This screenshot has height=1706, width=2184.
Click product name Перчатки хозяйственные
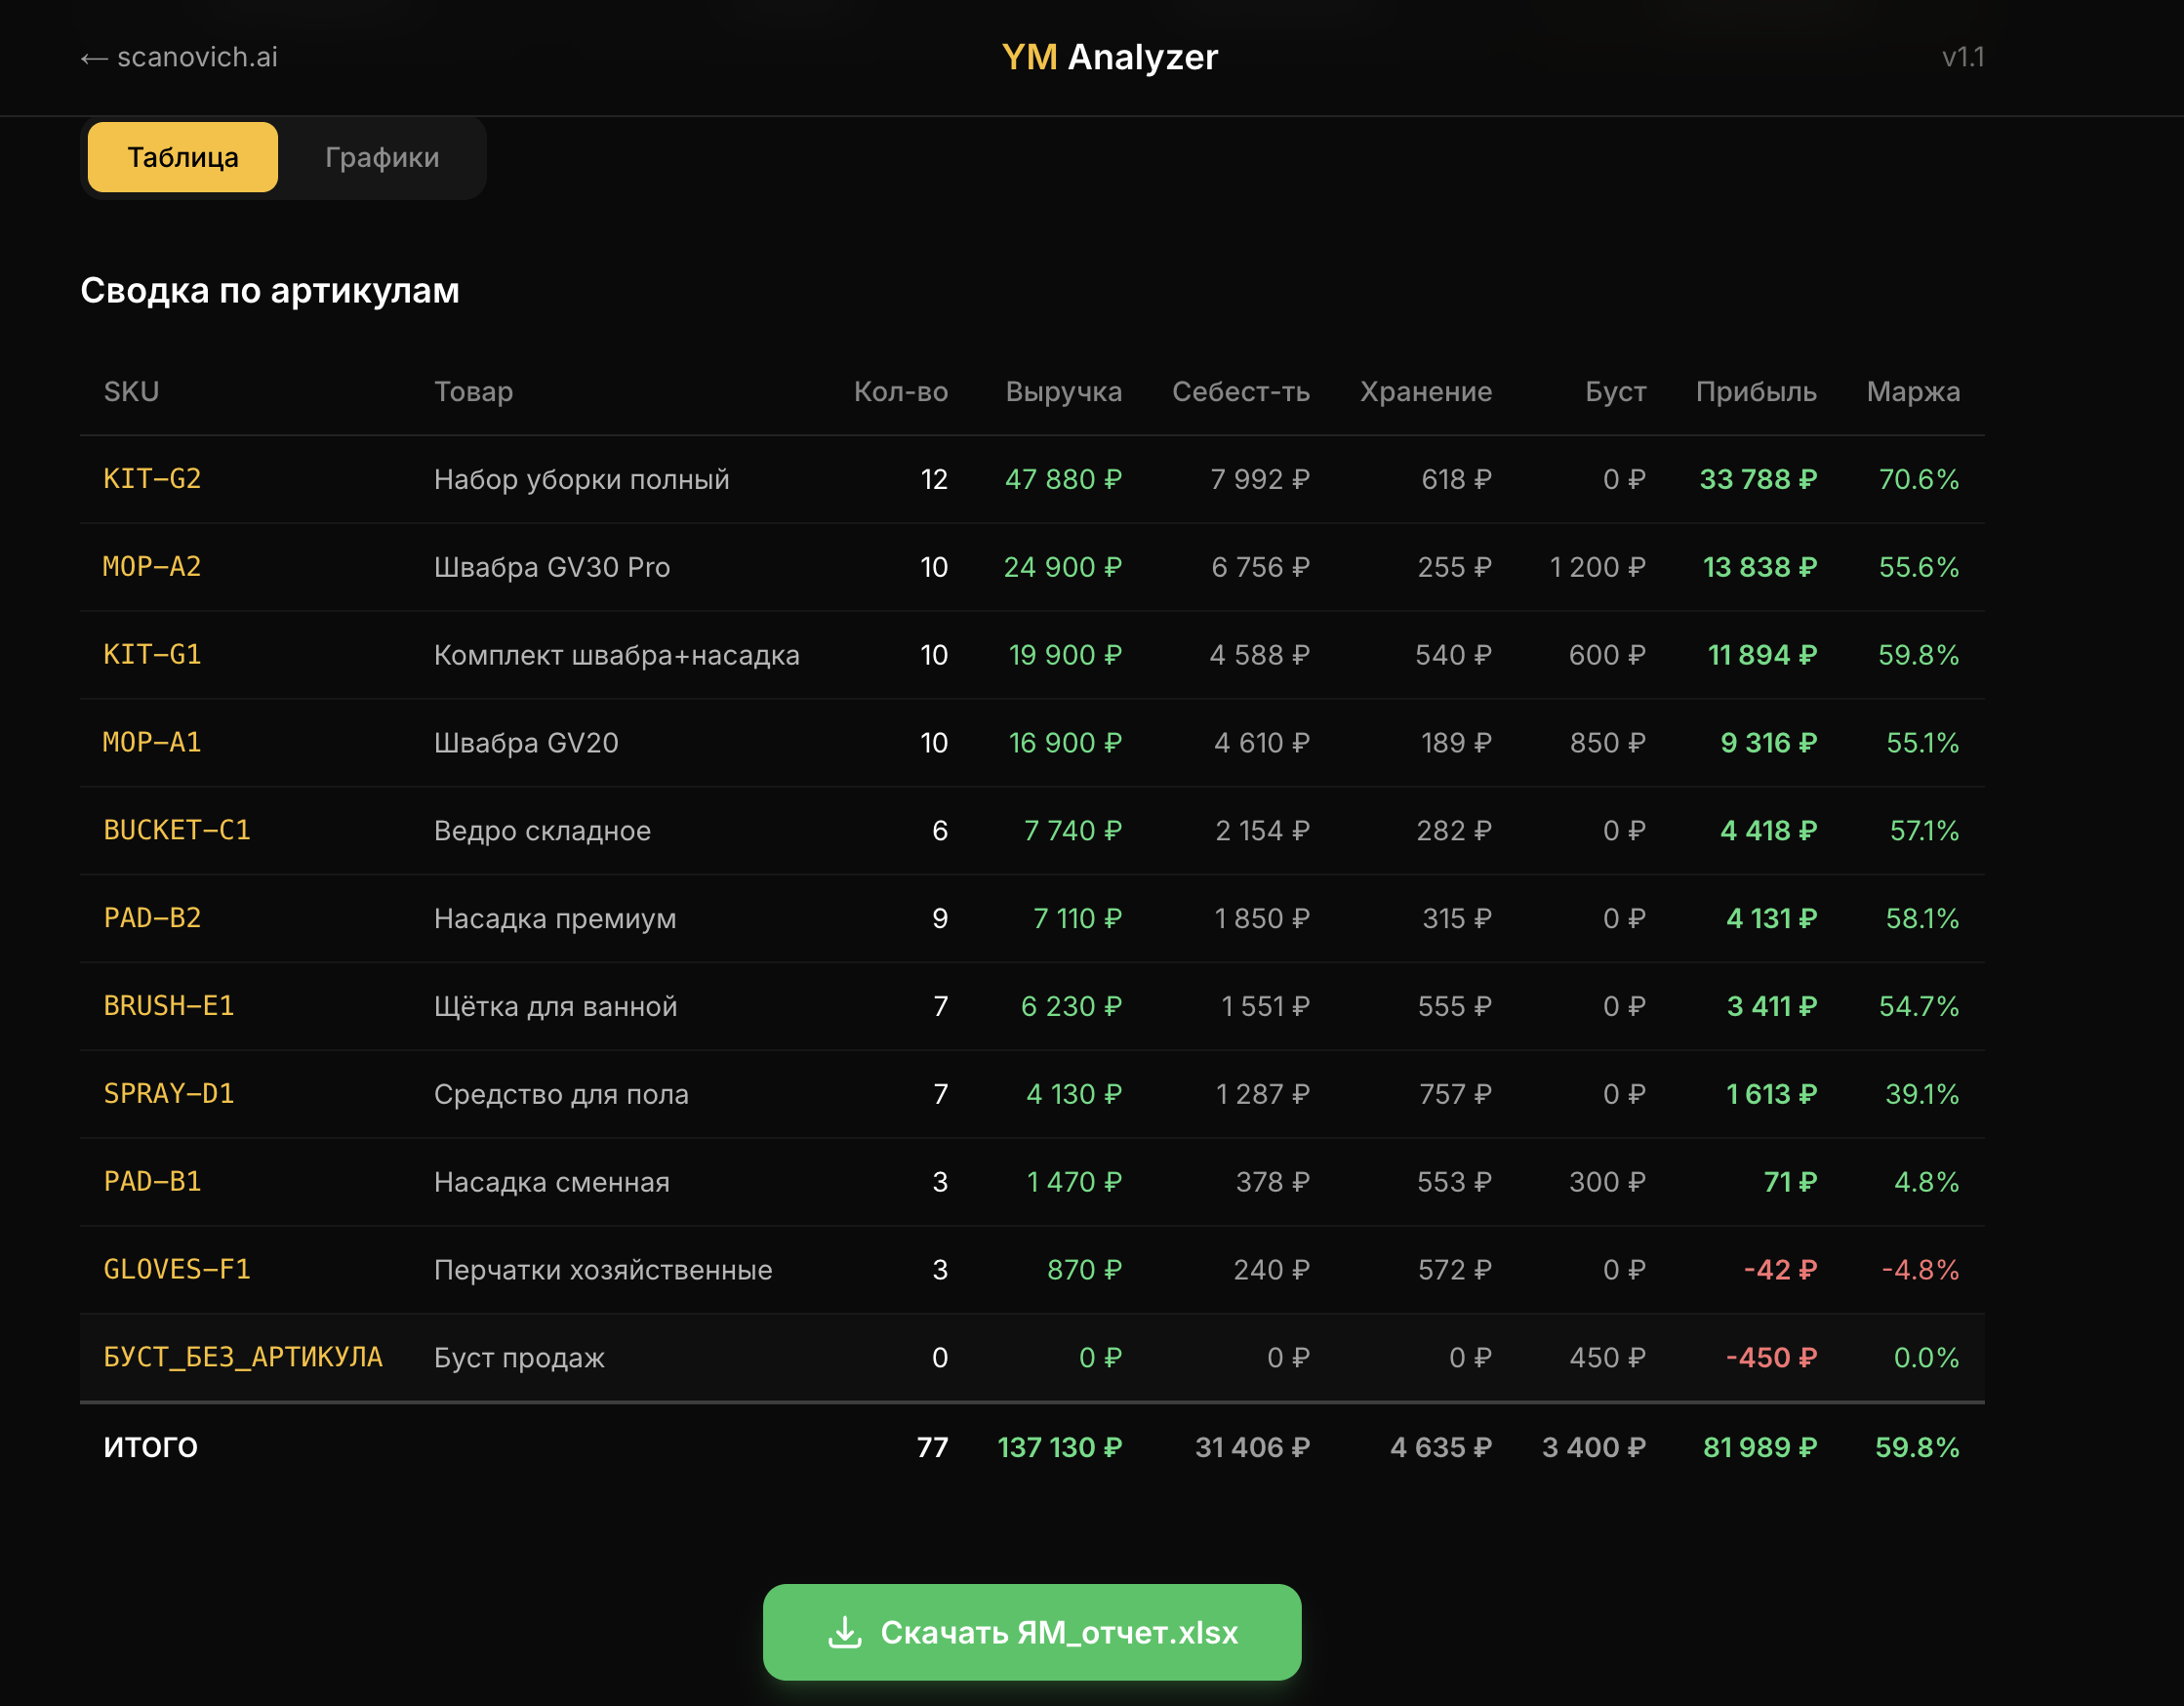pyautogui.click(x=603, y=1270)
